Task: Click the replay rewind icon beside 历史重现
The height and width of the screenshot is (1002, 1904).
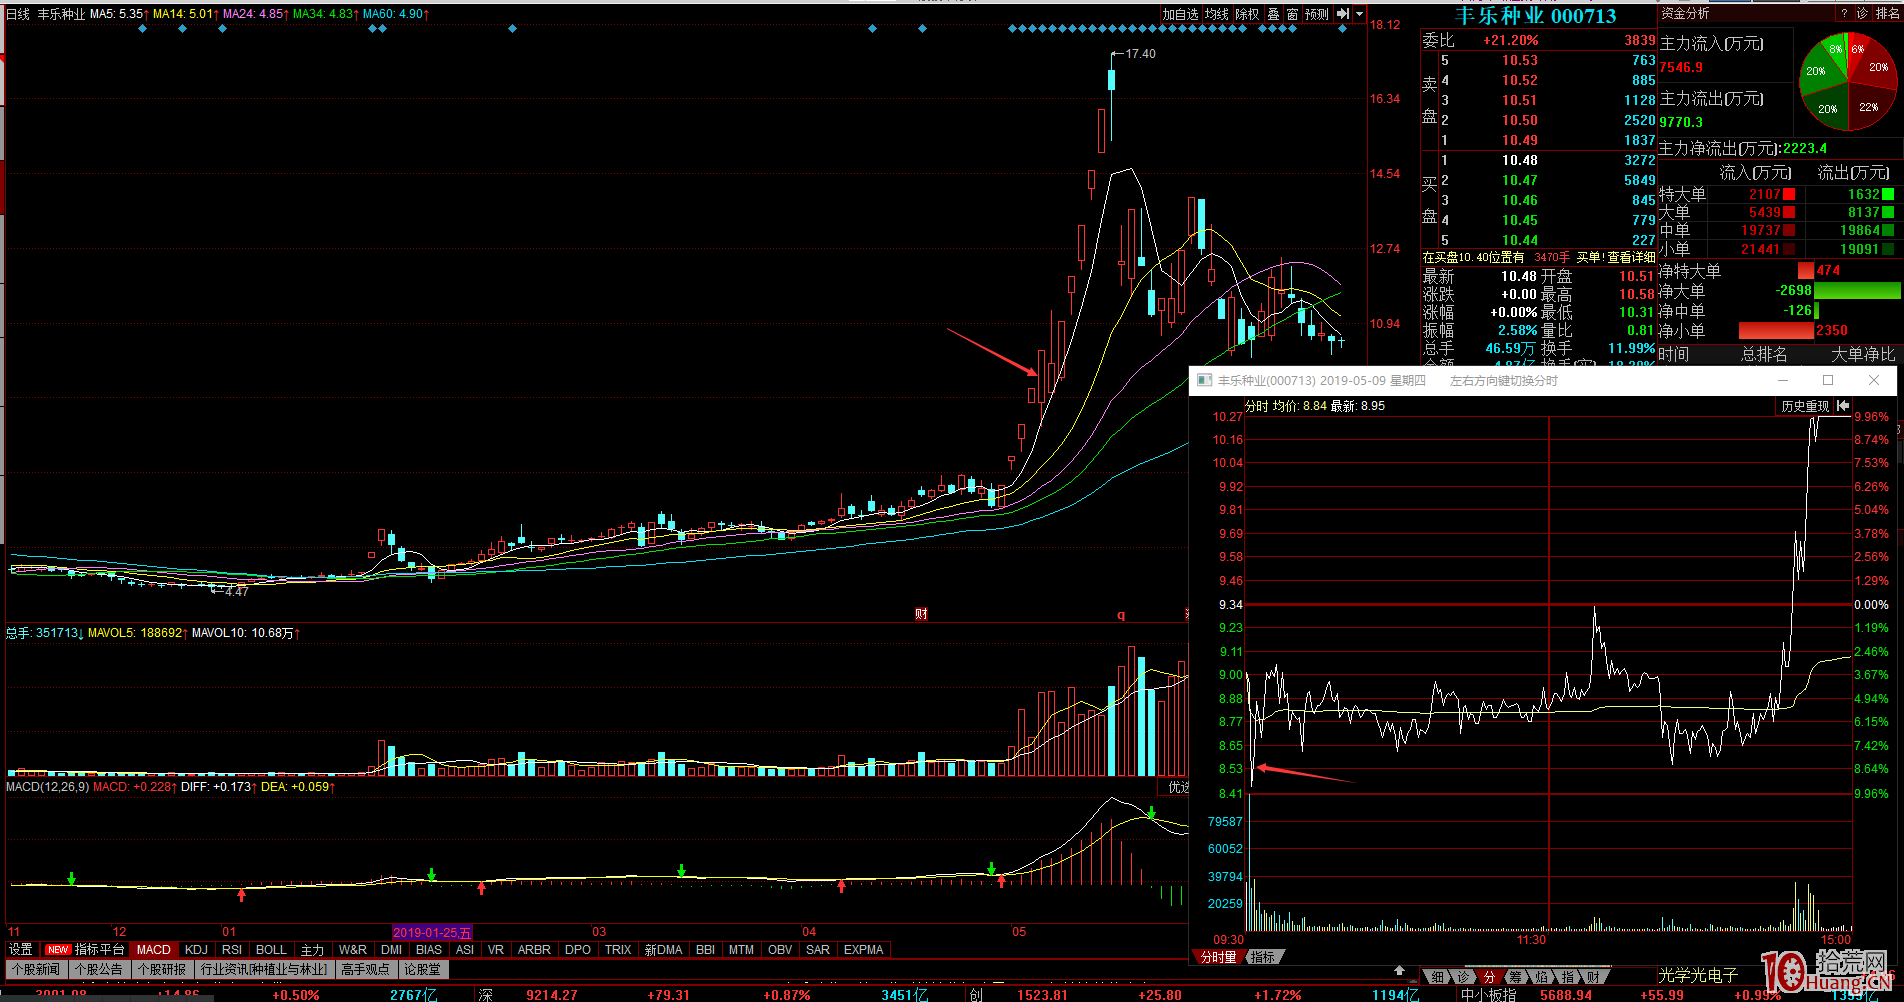Action: click(x=1842, y=406)
